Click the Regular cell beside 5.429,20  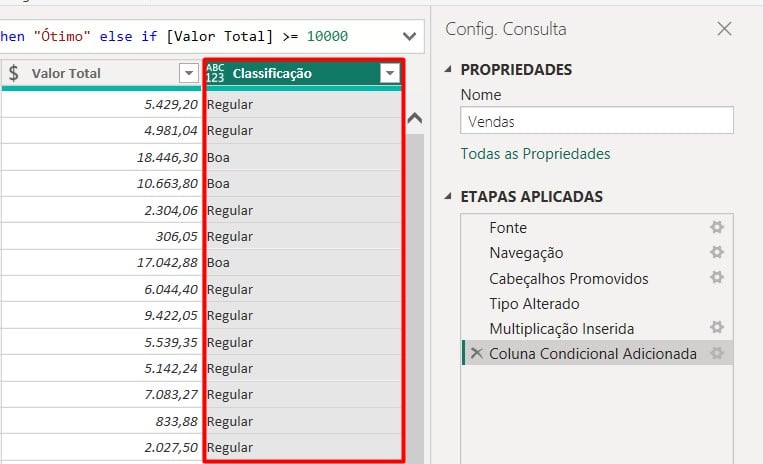[x=303, y=104]
